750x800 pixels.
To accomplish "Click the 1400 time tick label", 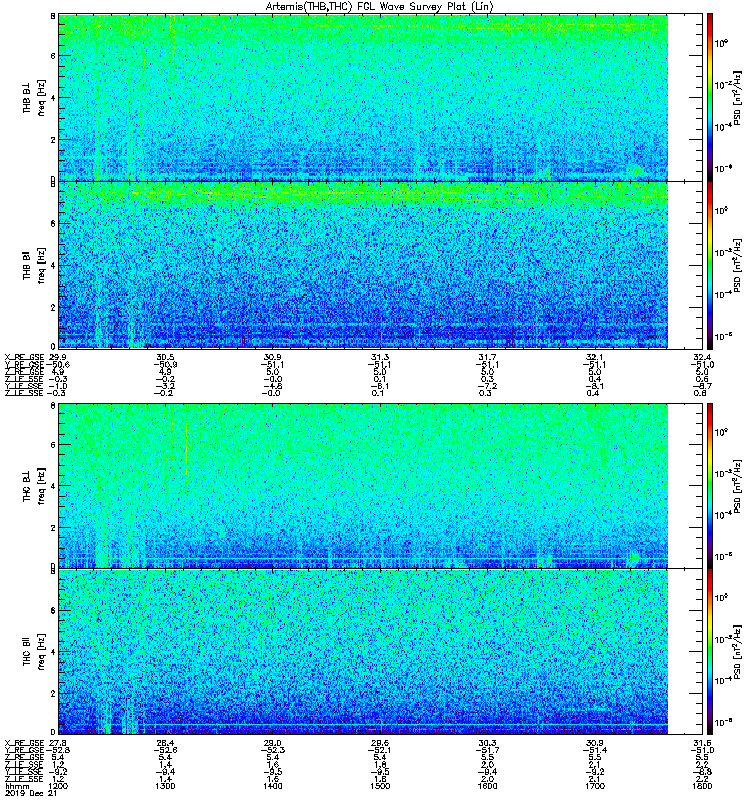I will click(x=272, y=786).
